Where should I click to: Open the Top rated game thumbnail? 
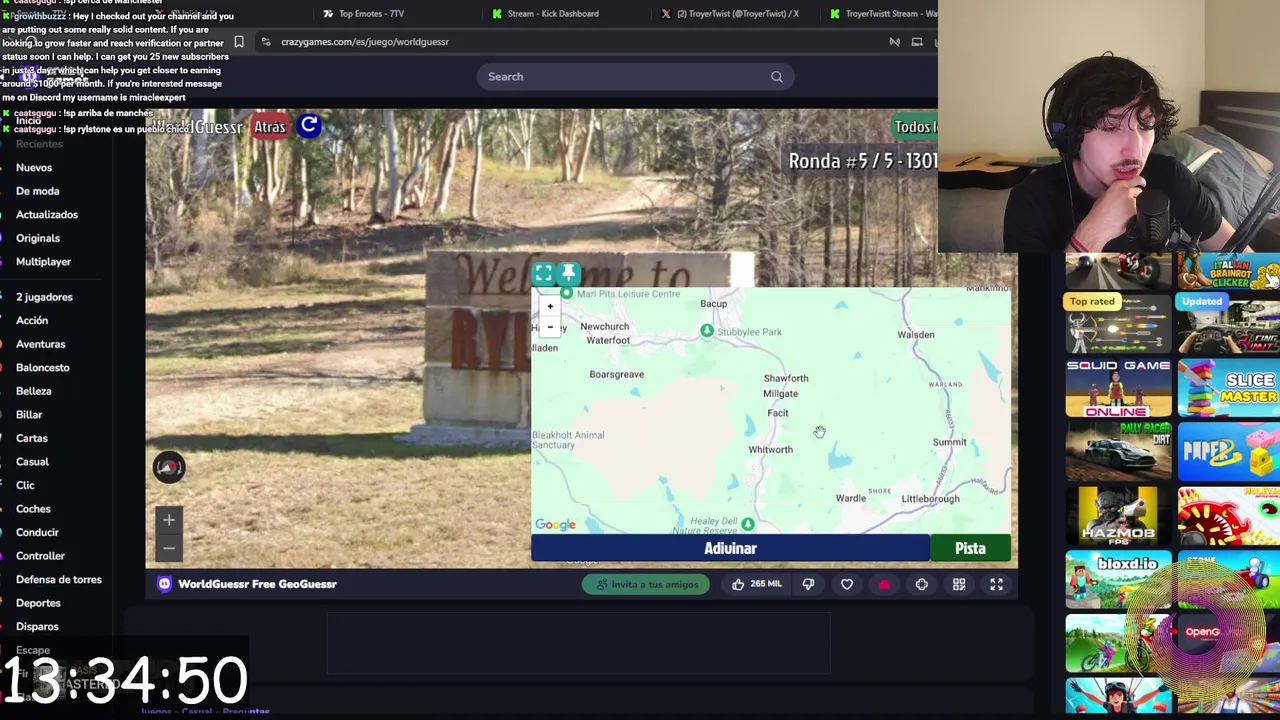tap(1118, 324)
